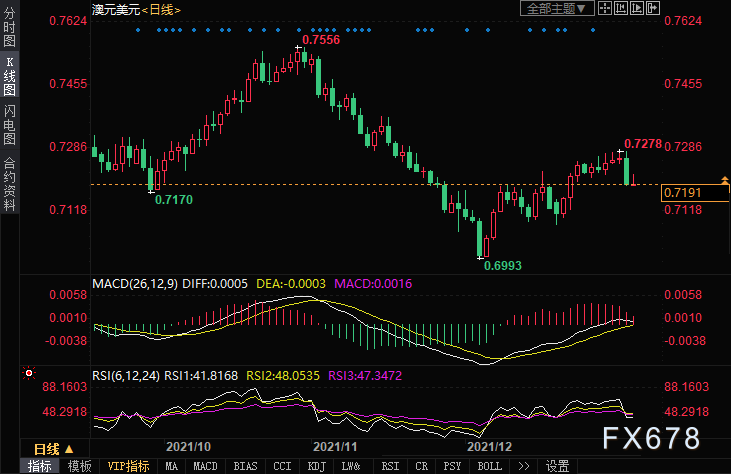The height and width of the screenshot is (474, 731).
Task: Toggle the KDJ indicator button
Action: [317, 466]
